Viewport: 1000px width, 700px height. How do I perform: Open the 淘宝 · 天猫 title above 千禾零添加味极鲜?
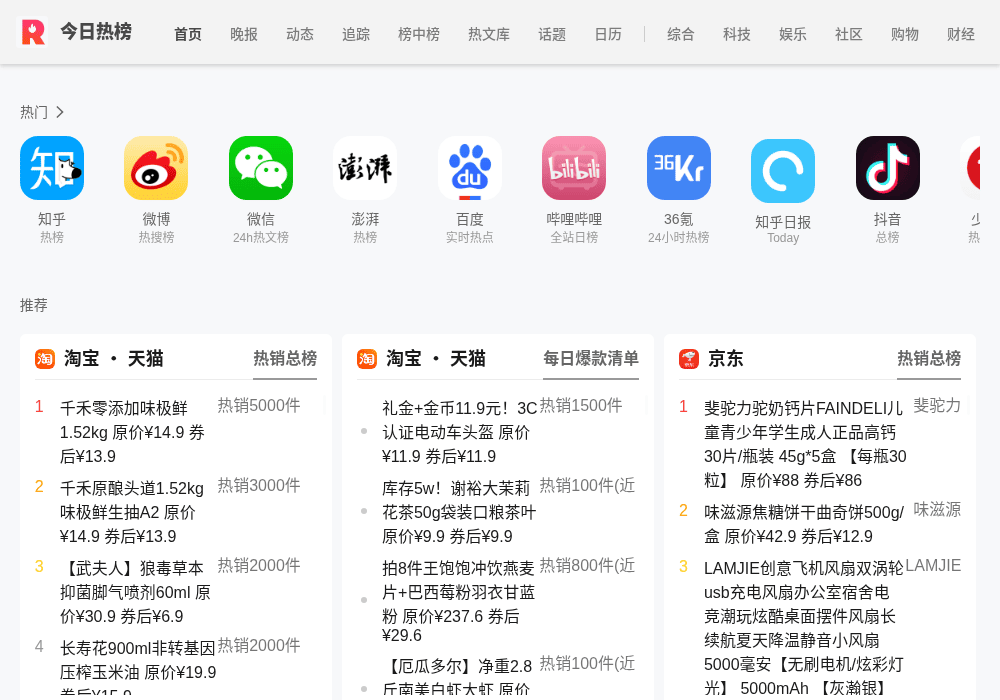pyautogui.click(x=114, y=359)
